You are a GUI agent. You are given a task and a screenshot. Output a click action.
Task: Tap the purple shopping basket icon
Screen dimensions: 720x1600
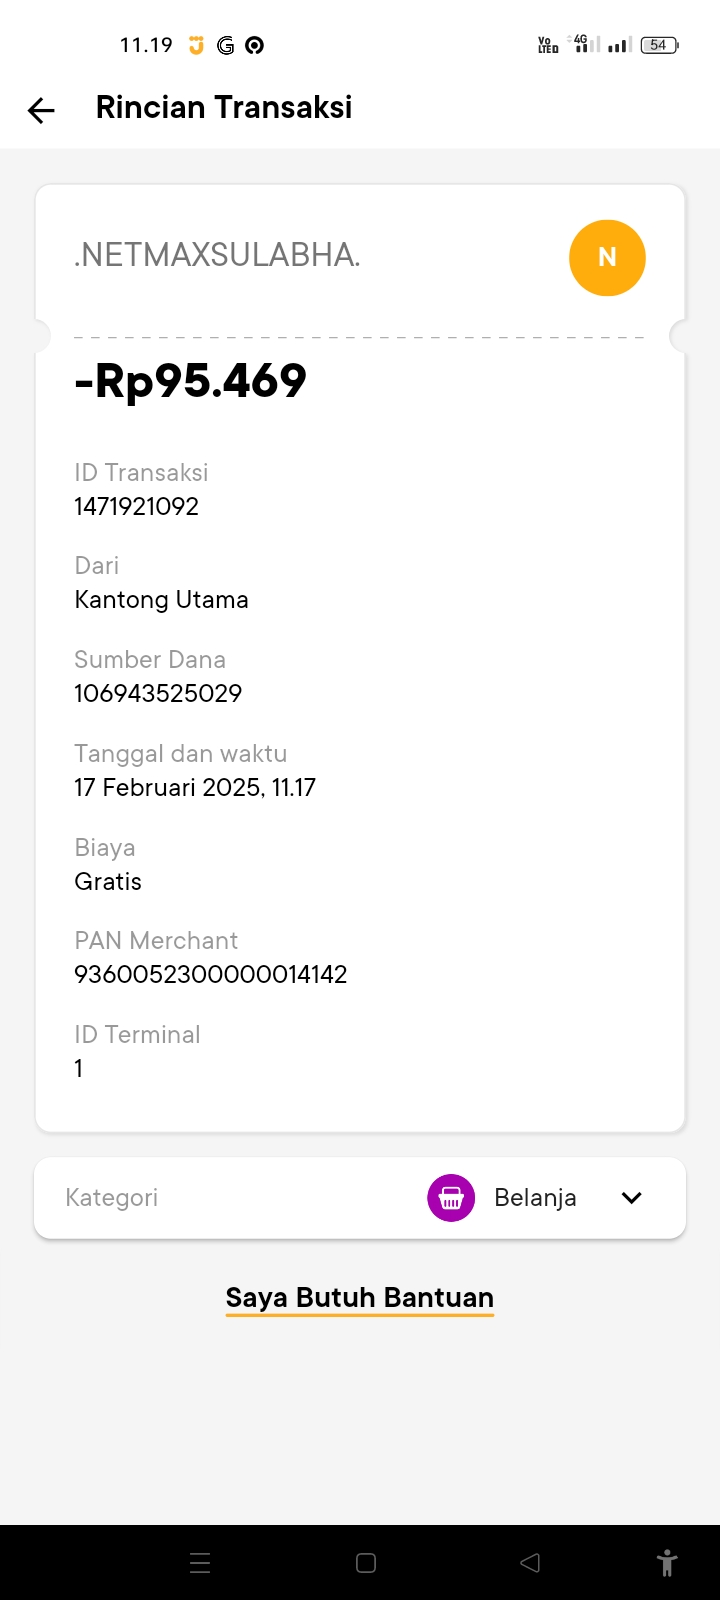(x=451, y=1198)
